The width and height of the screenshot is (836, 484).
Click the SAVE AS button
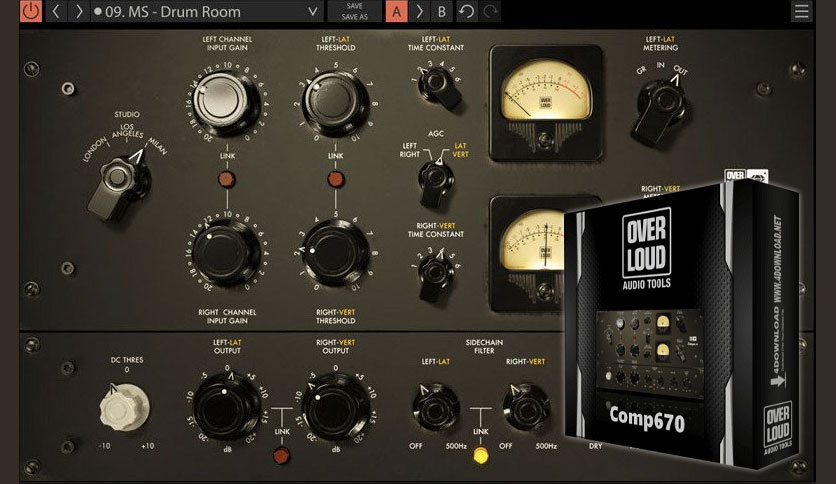pyautogui.click(x=355, y=17)
